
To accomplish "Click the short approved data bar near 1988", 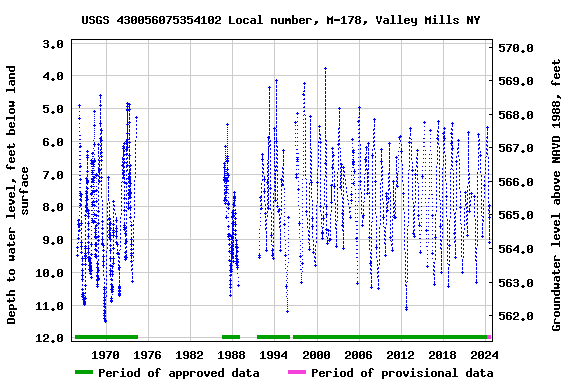I will click(x=231, y=337).
